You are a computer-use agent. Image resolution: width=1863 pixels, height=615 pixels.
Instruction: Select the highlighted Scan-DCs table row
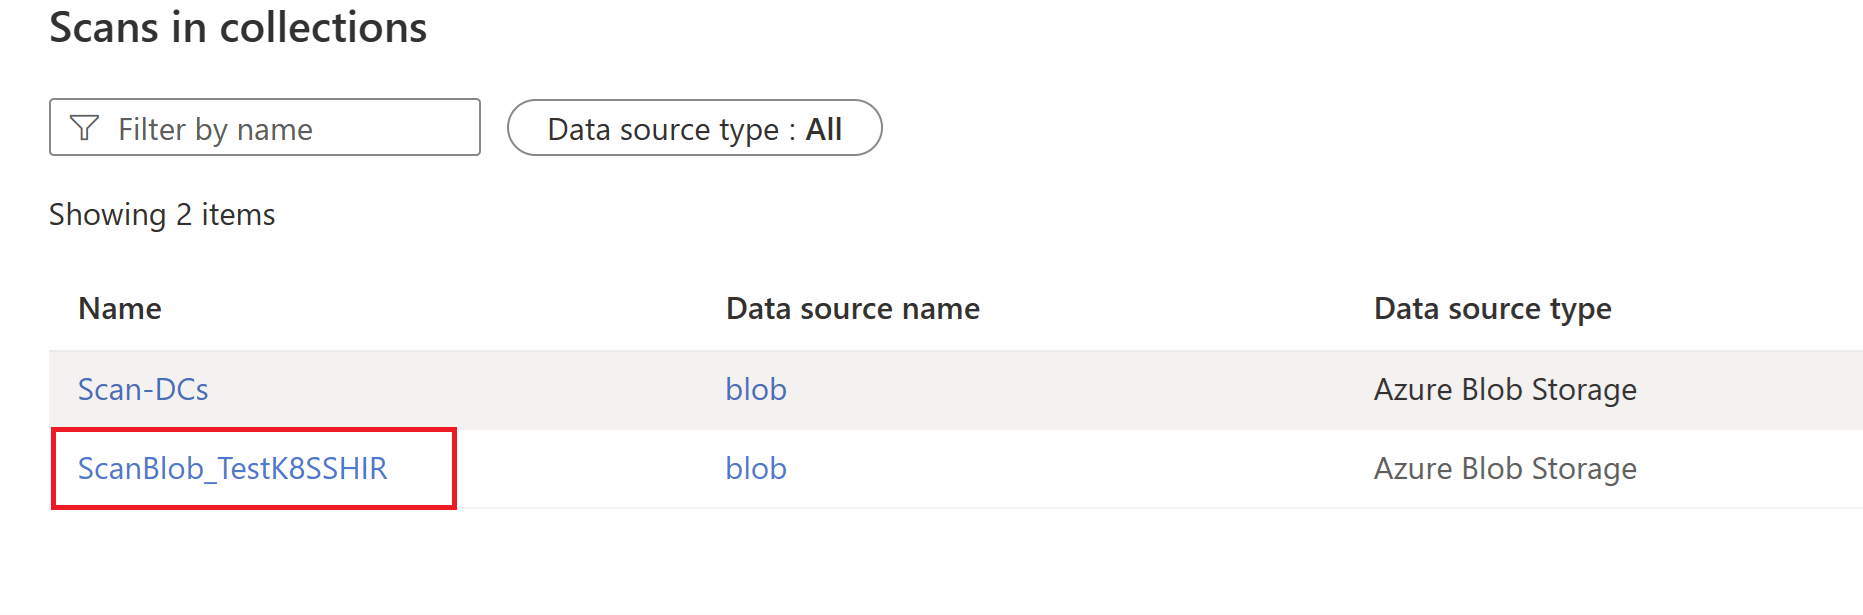(956, 390)
